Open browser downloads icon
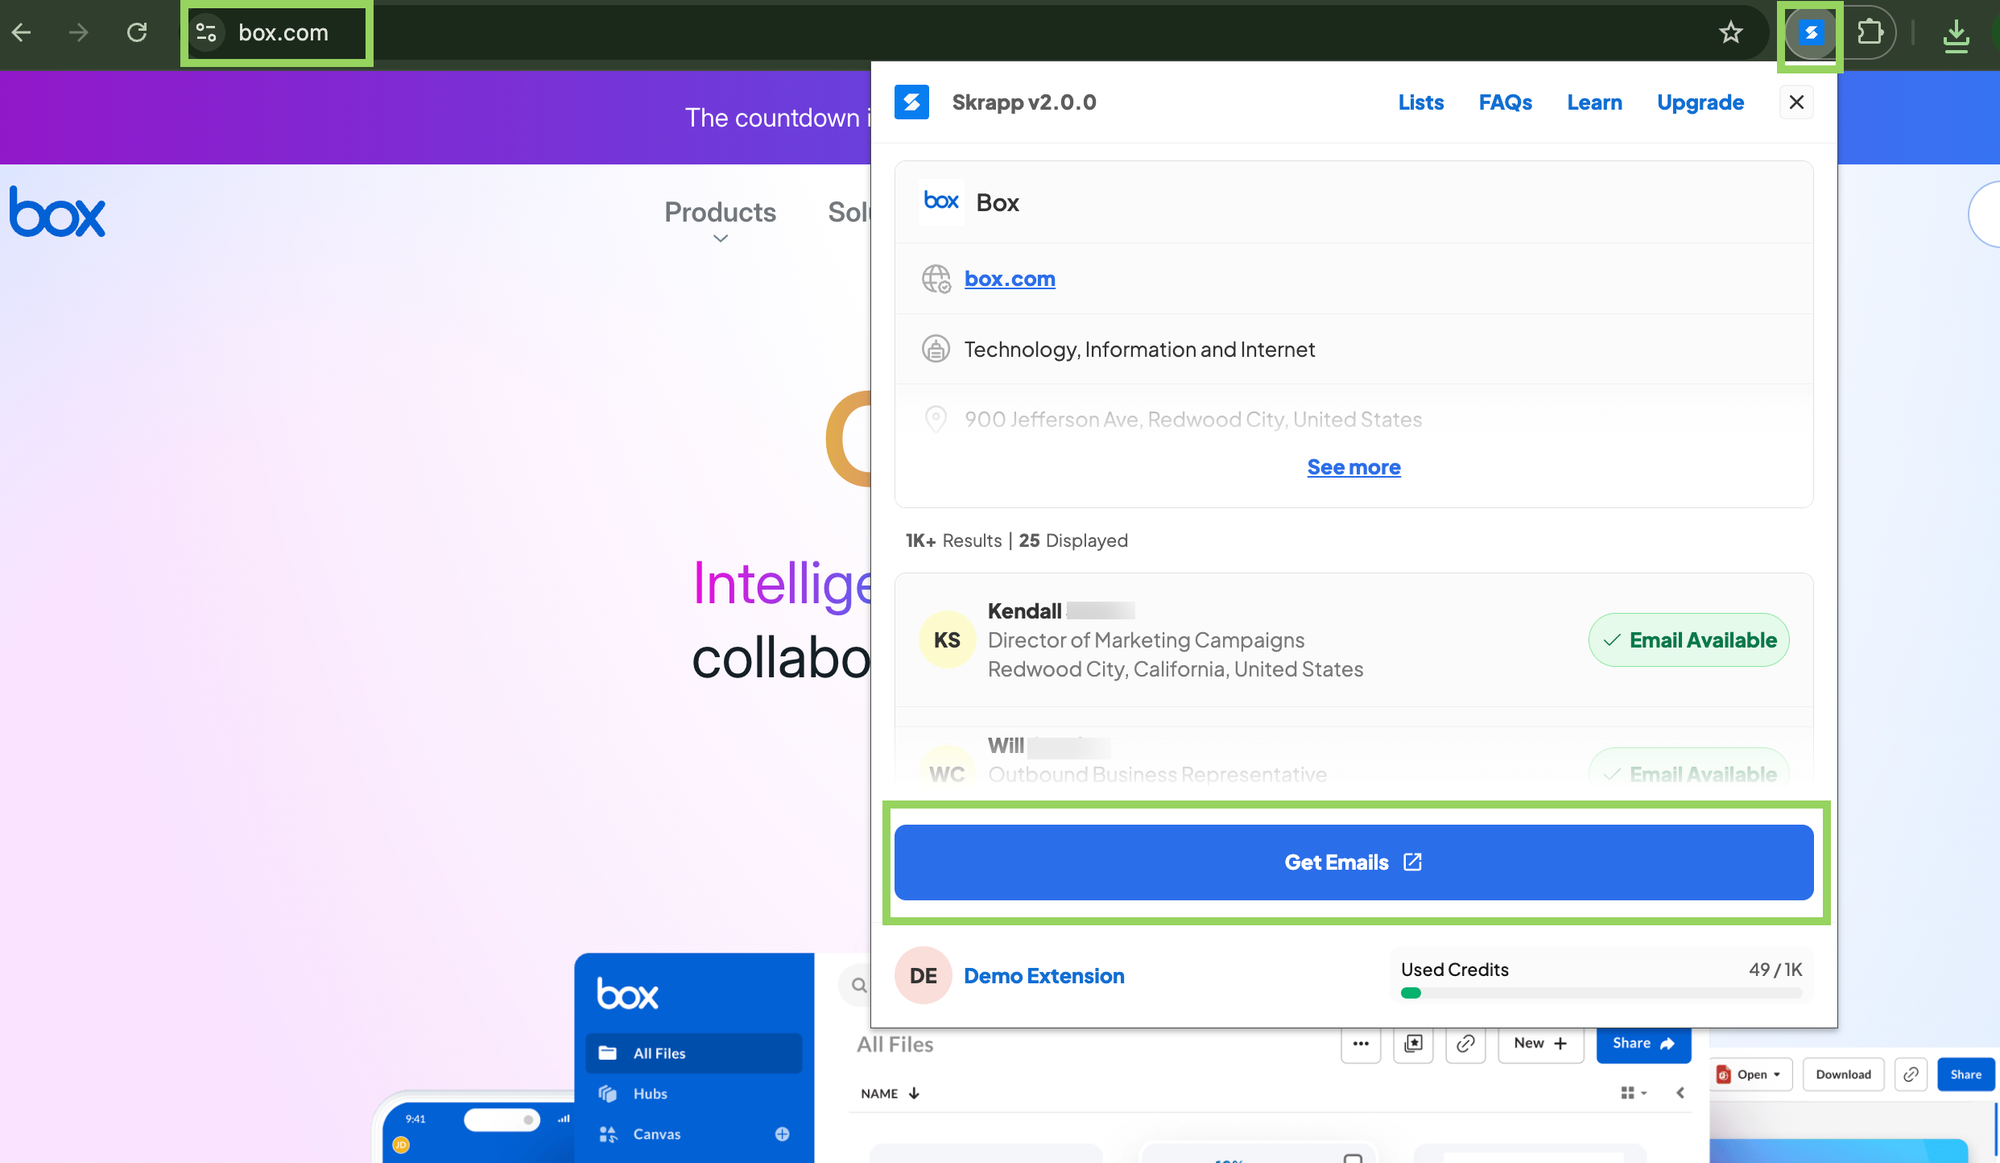Viewport: 2000px width, 1163px height. (1956, 35)
